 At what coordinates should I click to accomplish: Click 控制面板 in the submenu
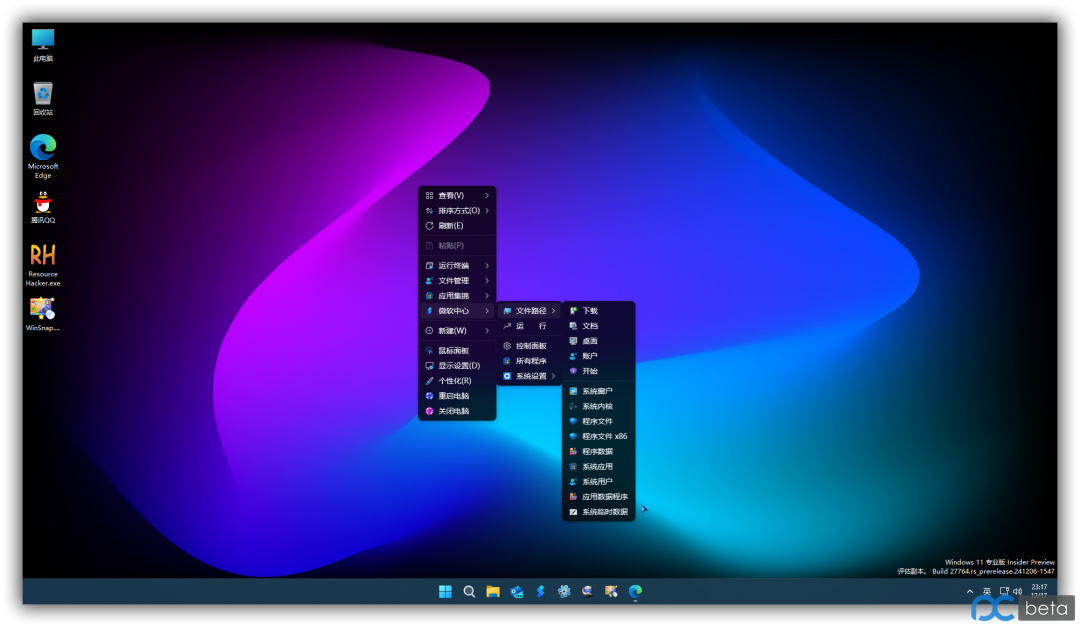point(531,346)
